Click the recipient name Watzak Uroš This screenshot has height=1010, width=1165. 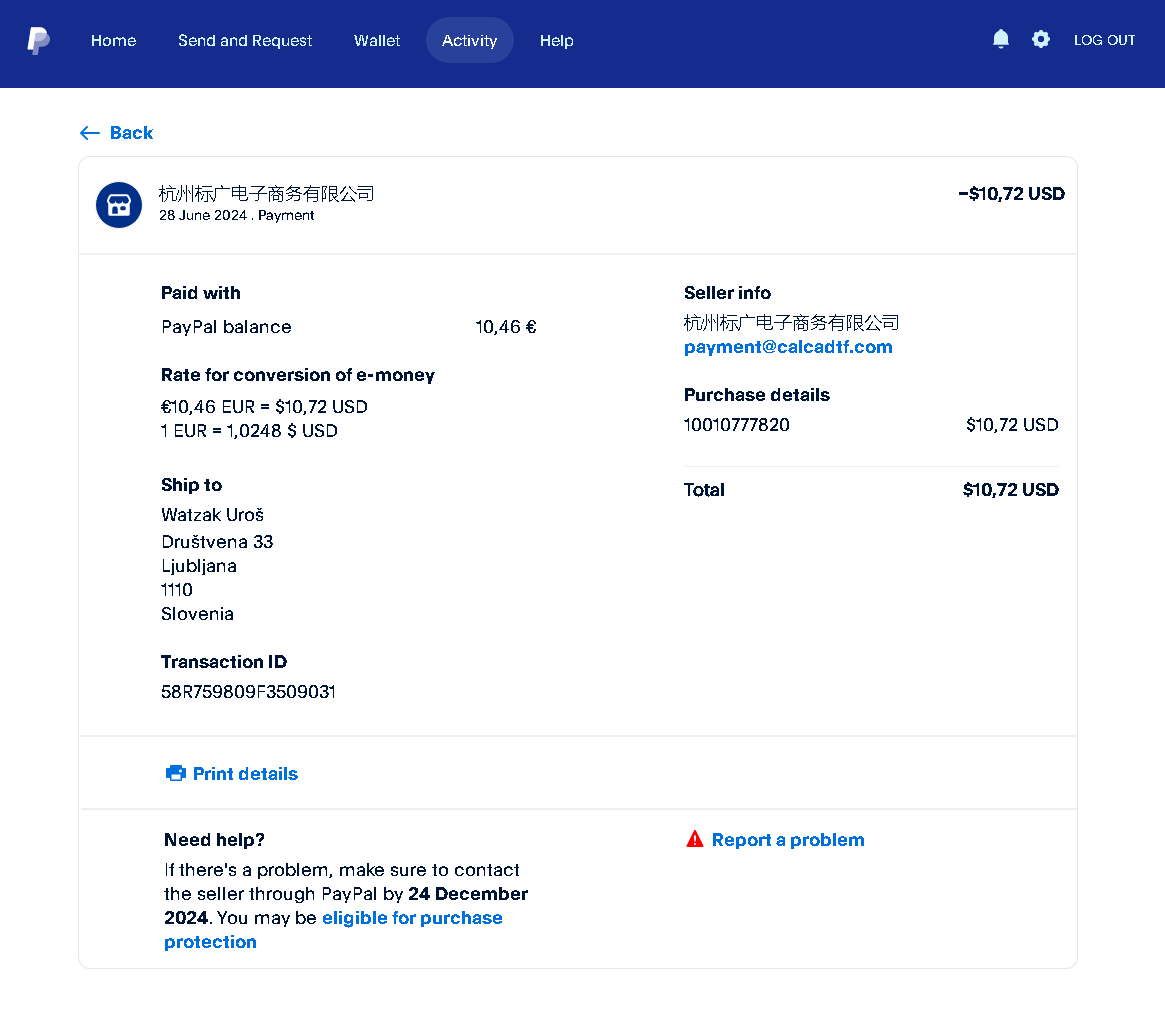[212, 515]
